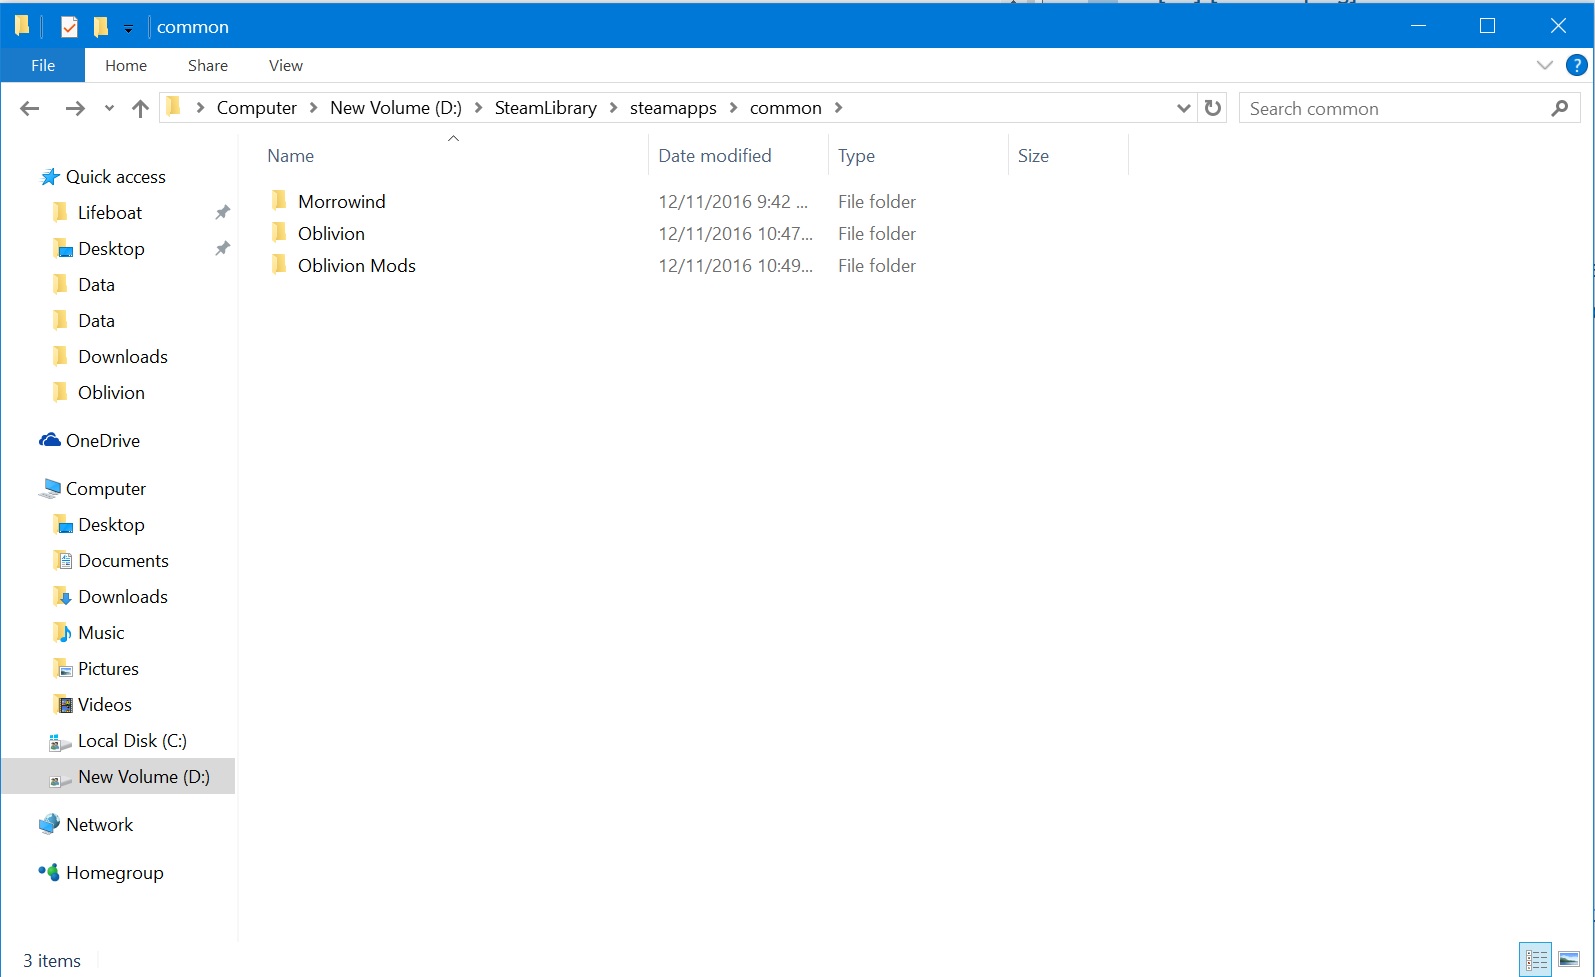Image resolution: width=1595 pixels, height=977 pixels.
Task: Expand the chevron after steamapps in breadcrumb
Action: (x=733, y=108)
